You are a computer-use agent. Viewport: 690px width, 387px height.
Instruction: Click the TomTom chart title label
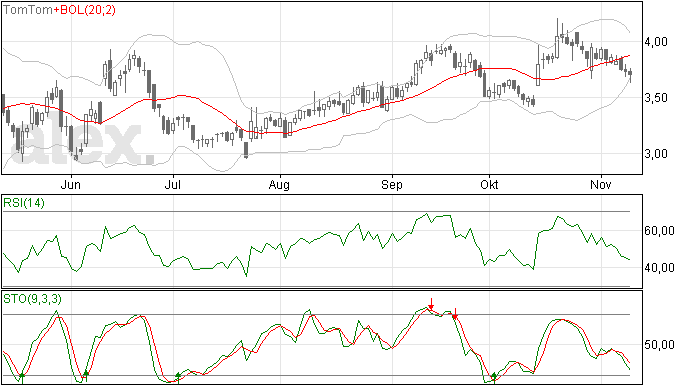click(28, 10)
